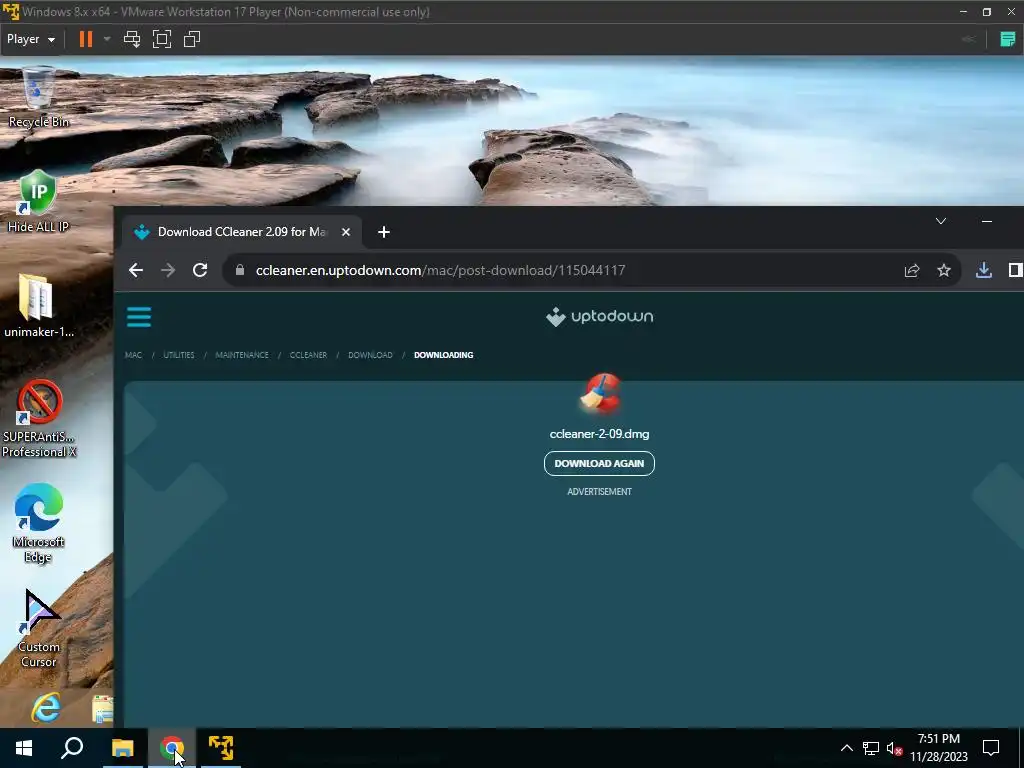
Task: Open the CCLEANER breadcrumb link
Action: tap(308, 355)
